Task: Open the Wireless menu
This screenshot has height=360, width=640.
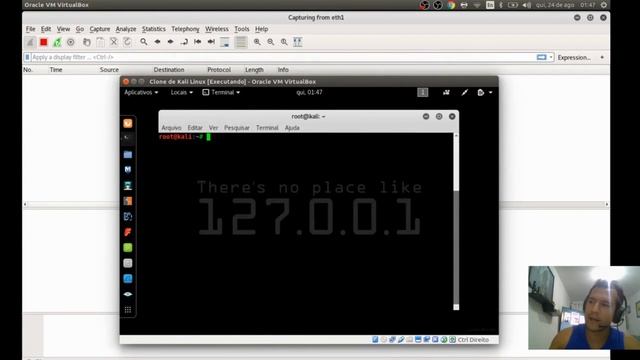Action: [217, 29]
